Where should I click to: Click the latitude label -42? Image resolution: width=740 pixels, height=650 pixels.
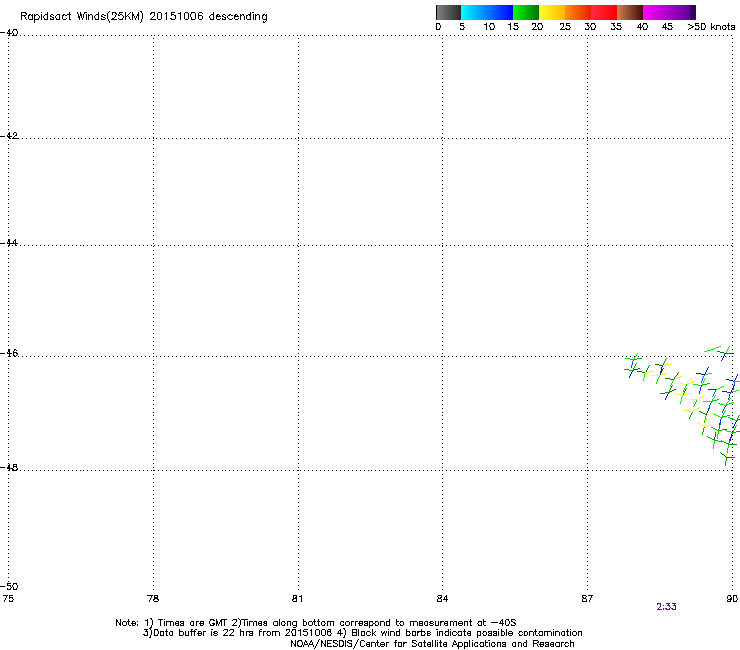point(9,135)
